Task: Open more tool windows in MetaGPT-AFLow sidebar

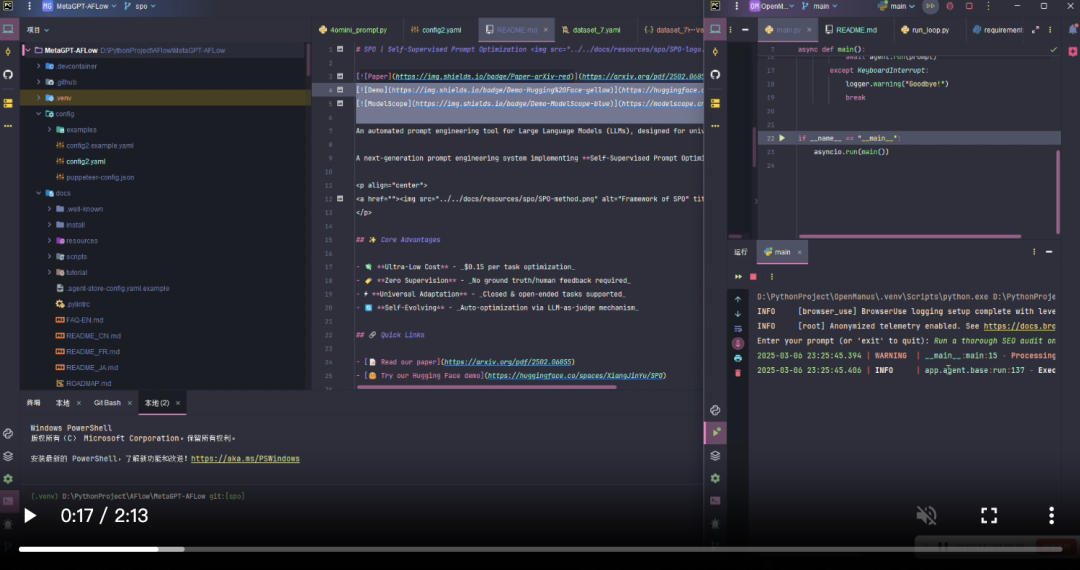Action: tap(8, 126)
